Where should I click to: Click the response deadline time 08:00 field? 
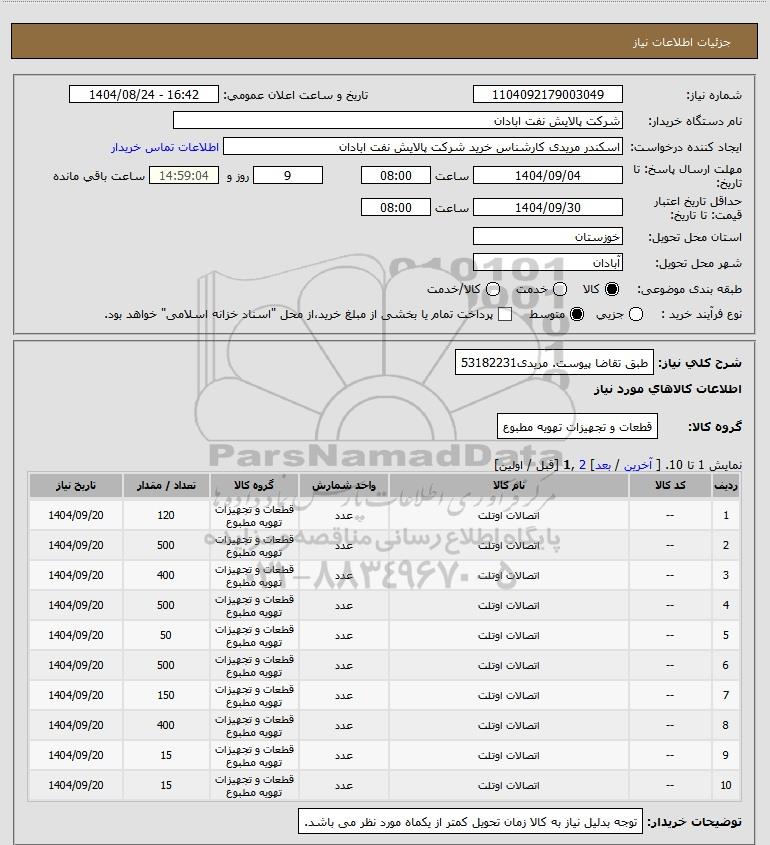pos(396,175)
